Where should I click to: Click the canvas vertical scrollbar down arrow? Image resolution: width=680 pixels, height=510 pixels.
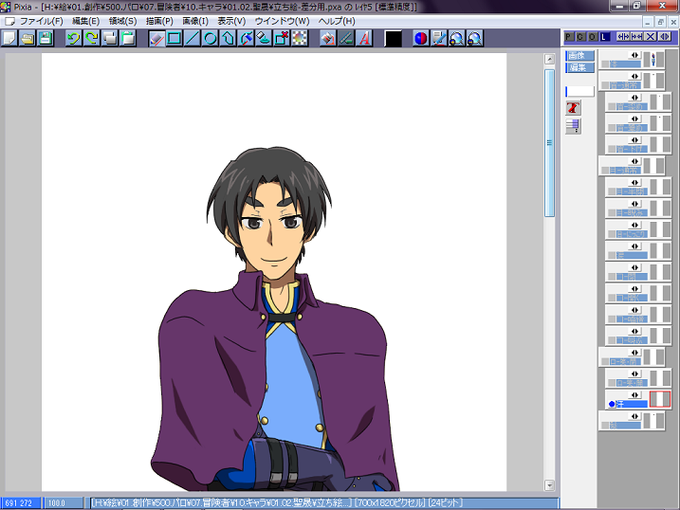point(549,485)
